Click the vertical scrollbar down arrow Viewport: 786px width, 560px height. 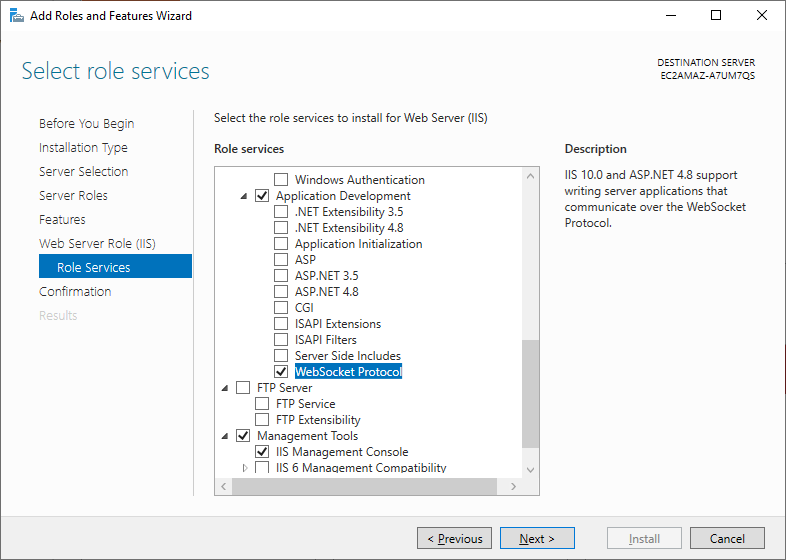530,468
